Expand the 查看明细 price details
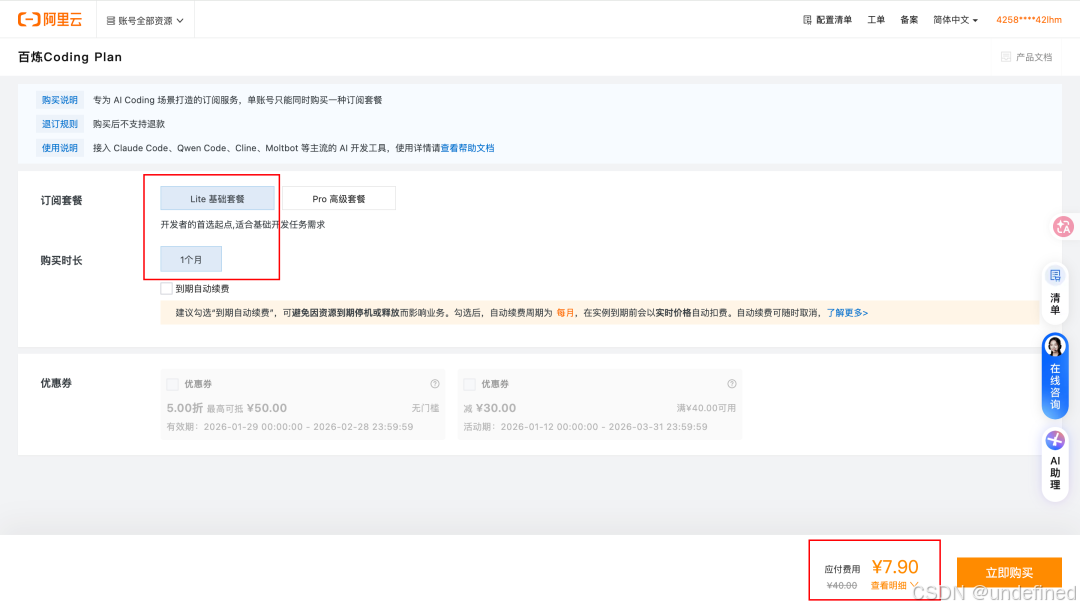1080x610 pixels. click(x=888, y=584)
